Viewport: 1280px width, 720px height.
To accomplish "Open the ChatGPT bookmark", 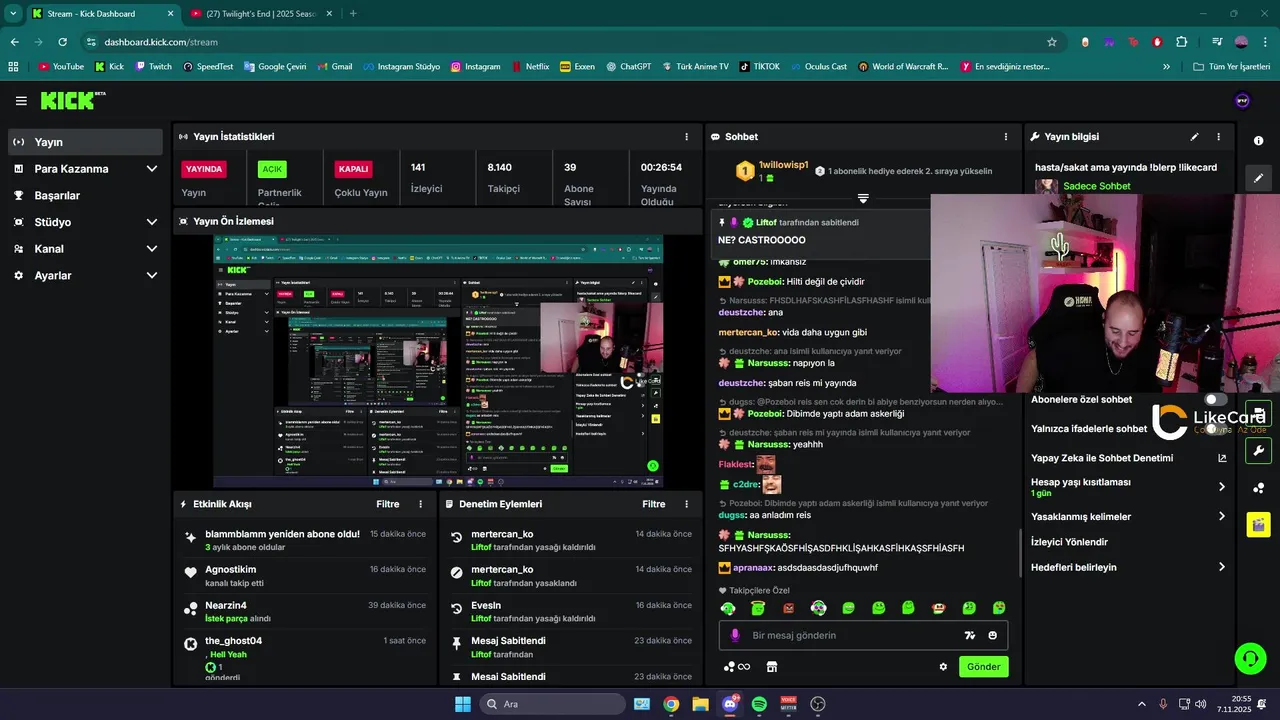I will (628, 67).
